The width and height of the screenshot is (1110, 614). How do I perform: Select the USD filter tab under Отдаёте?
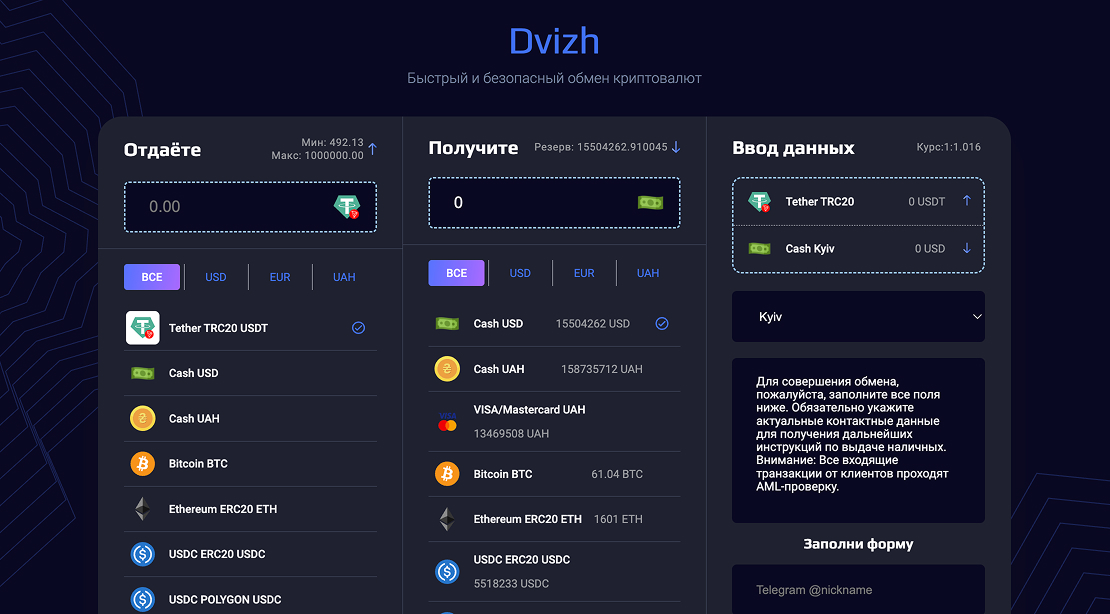216,277
